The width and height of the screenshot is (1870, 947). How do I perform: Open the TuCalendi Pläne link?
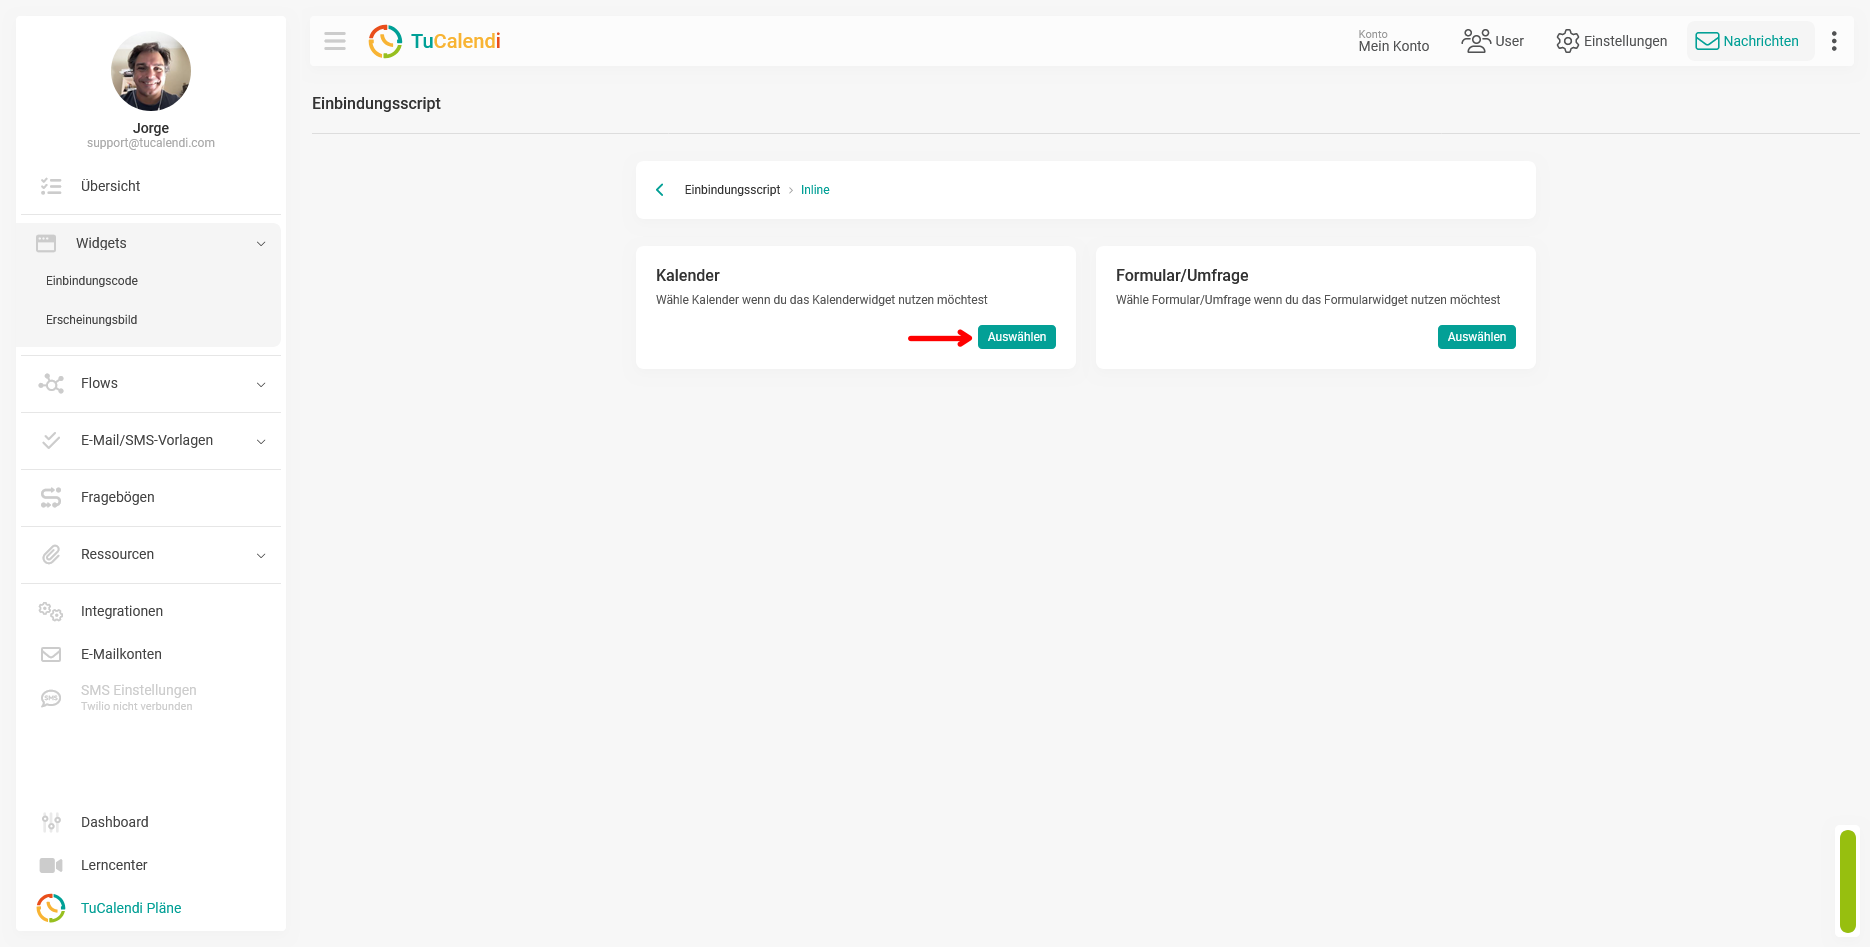click(131, 908)
